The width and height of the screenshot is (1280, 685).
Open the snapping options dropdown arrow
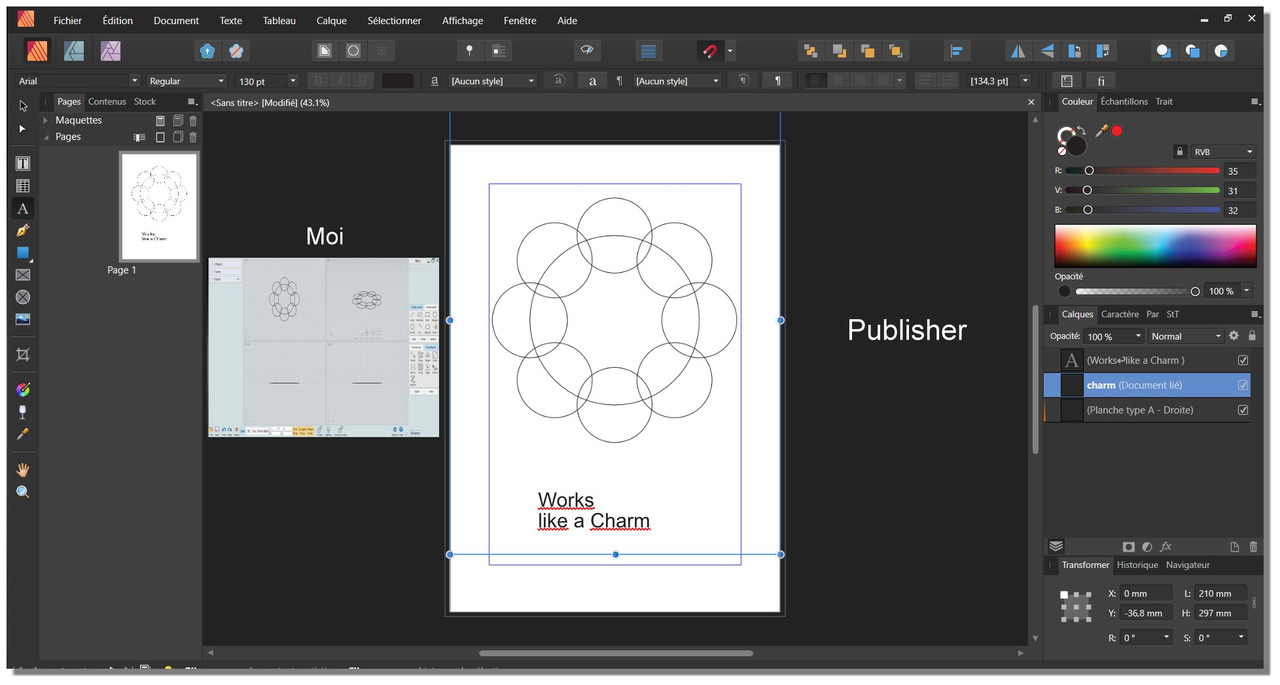(730, 50)
